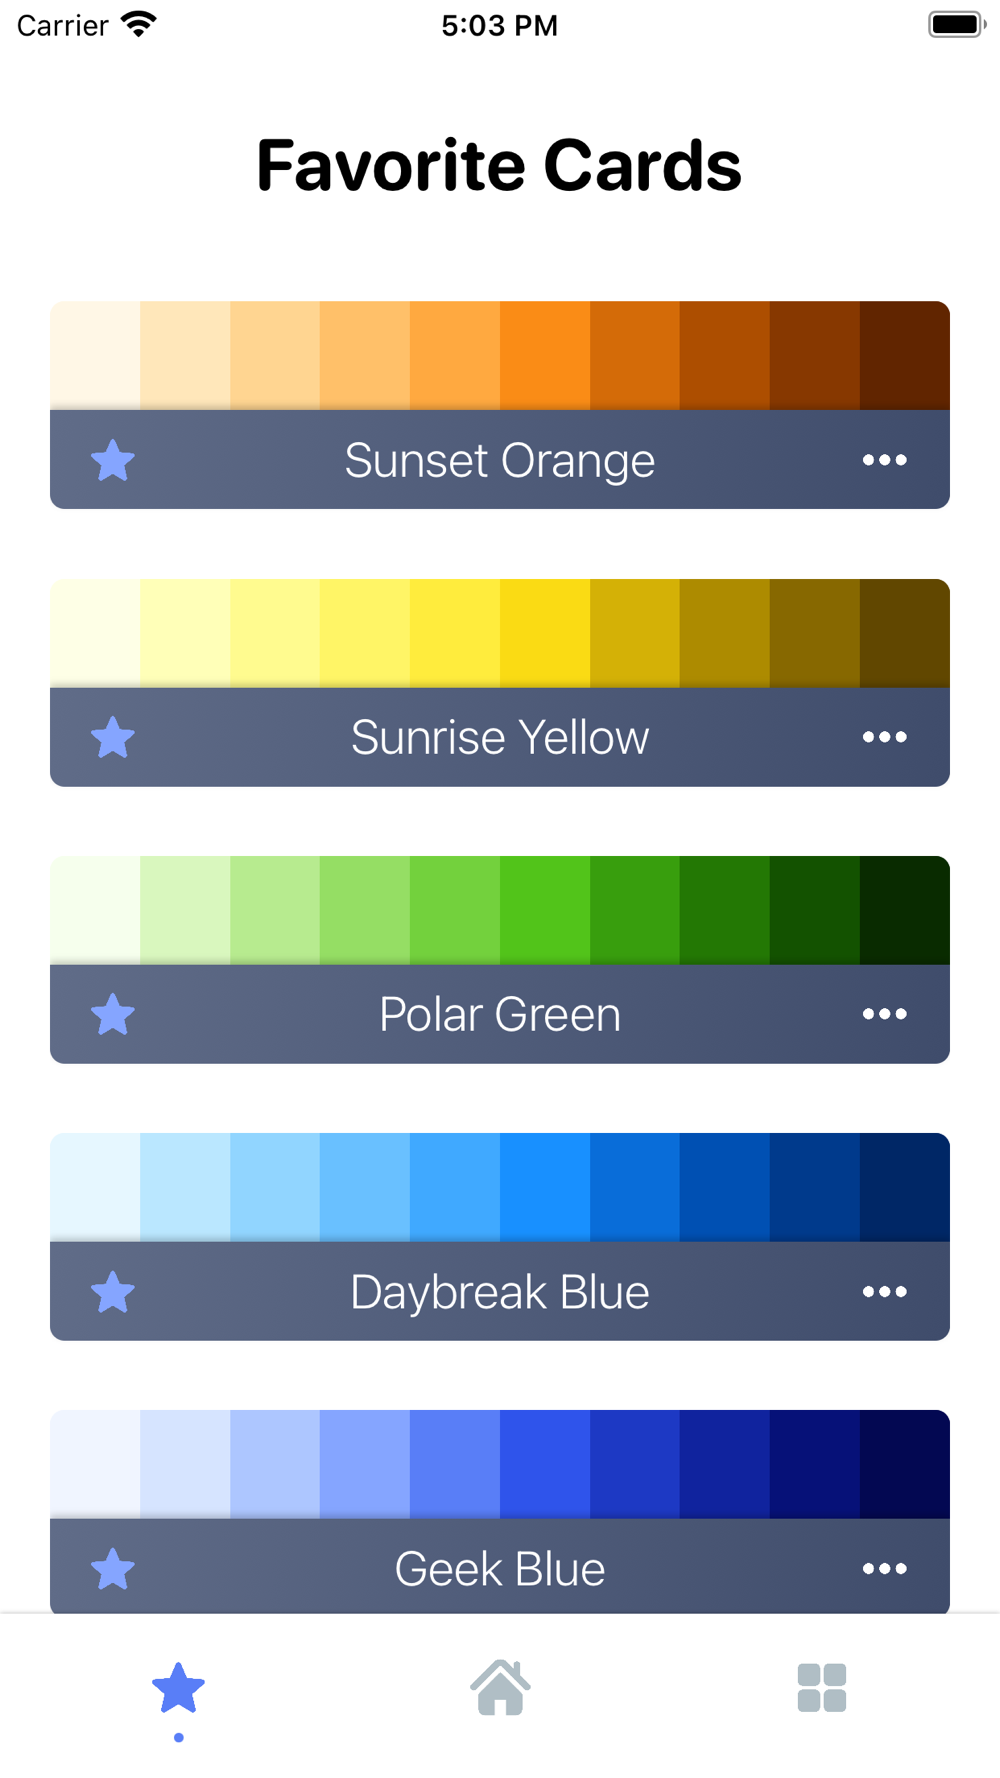Select the Favorites star tab
This screenshot has height=1778, width=1000.
click(178, 1688)
